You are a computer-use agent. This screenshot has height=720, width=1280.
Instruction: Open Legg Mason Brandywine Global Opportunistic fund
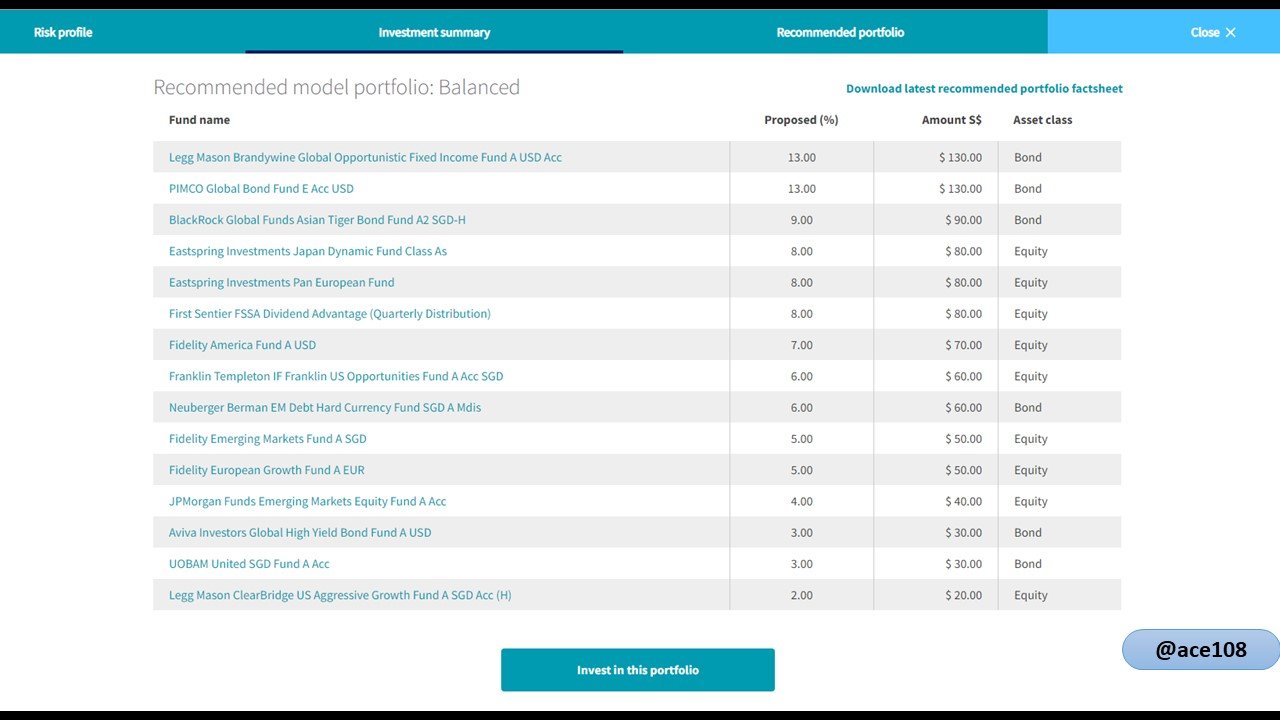tap(365, 157)
